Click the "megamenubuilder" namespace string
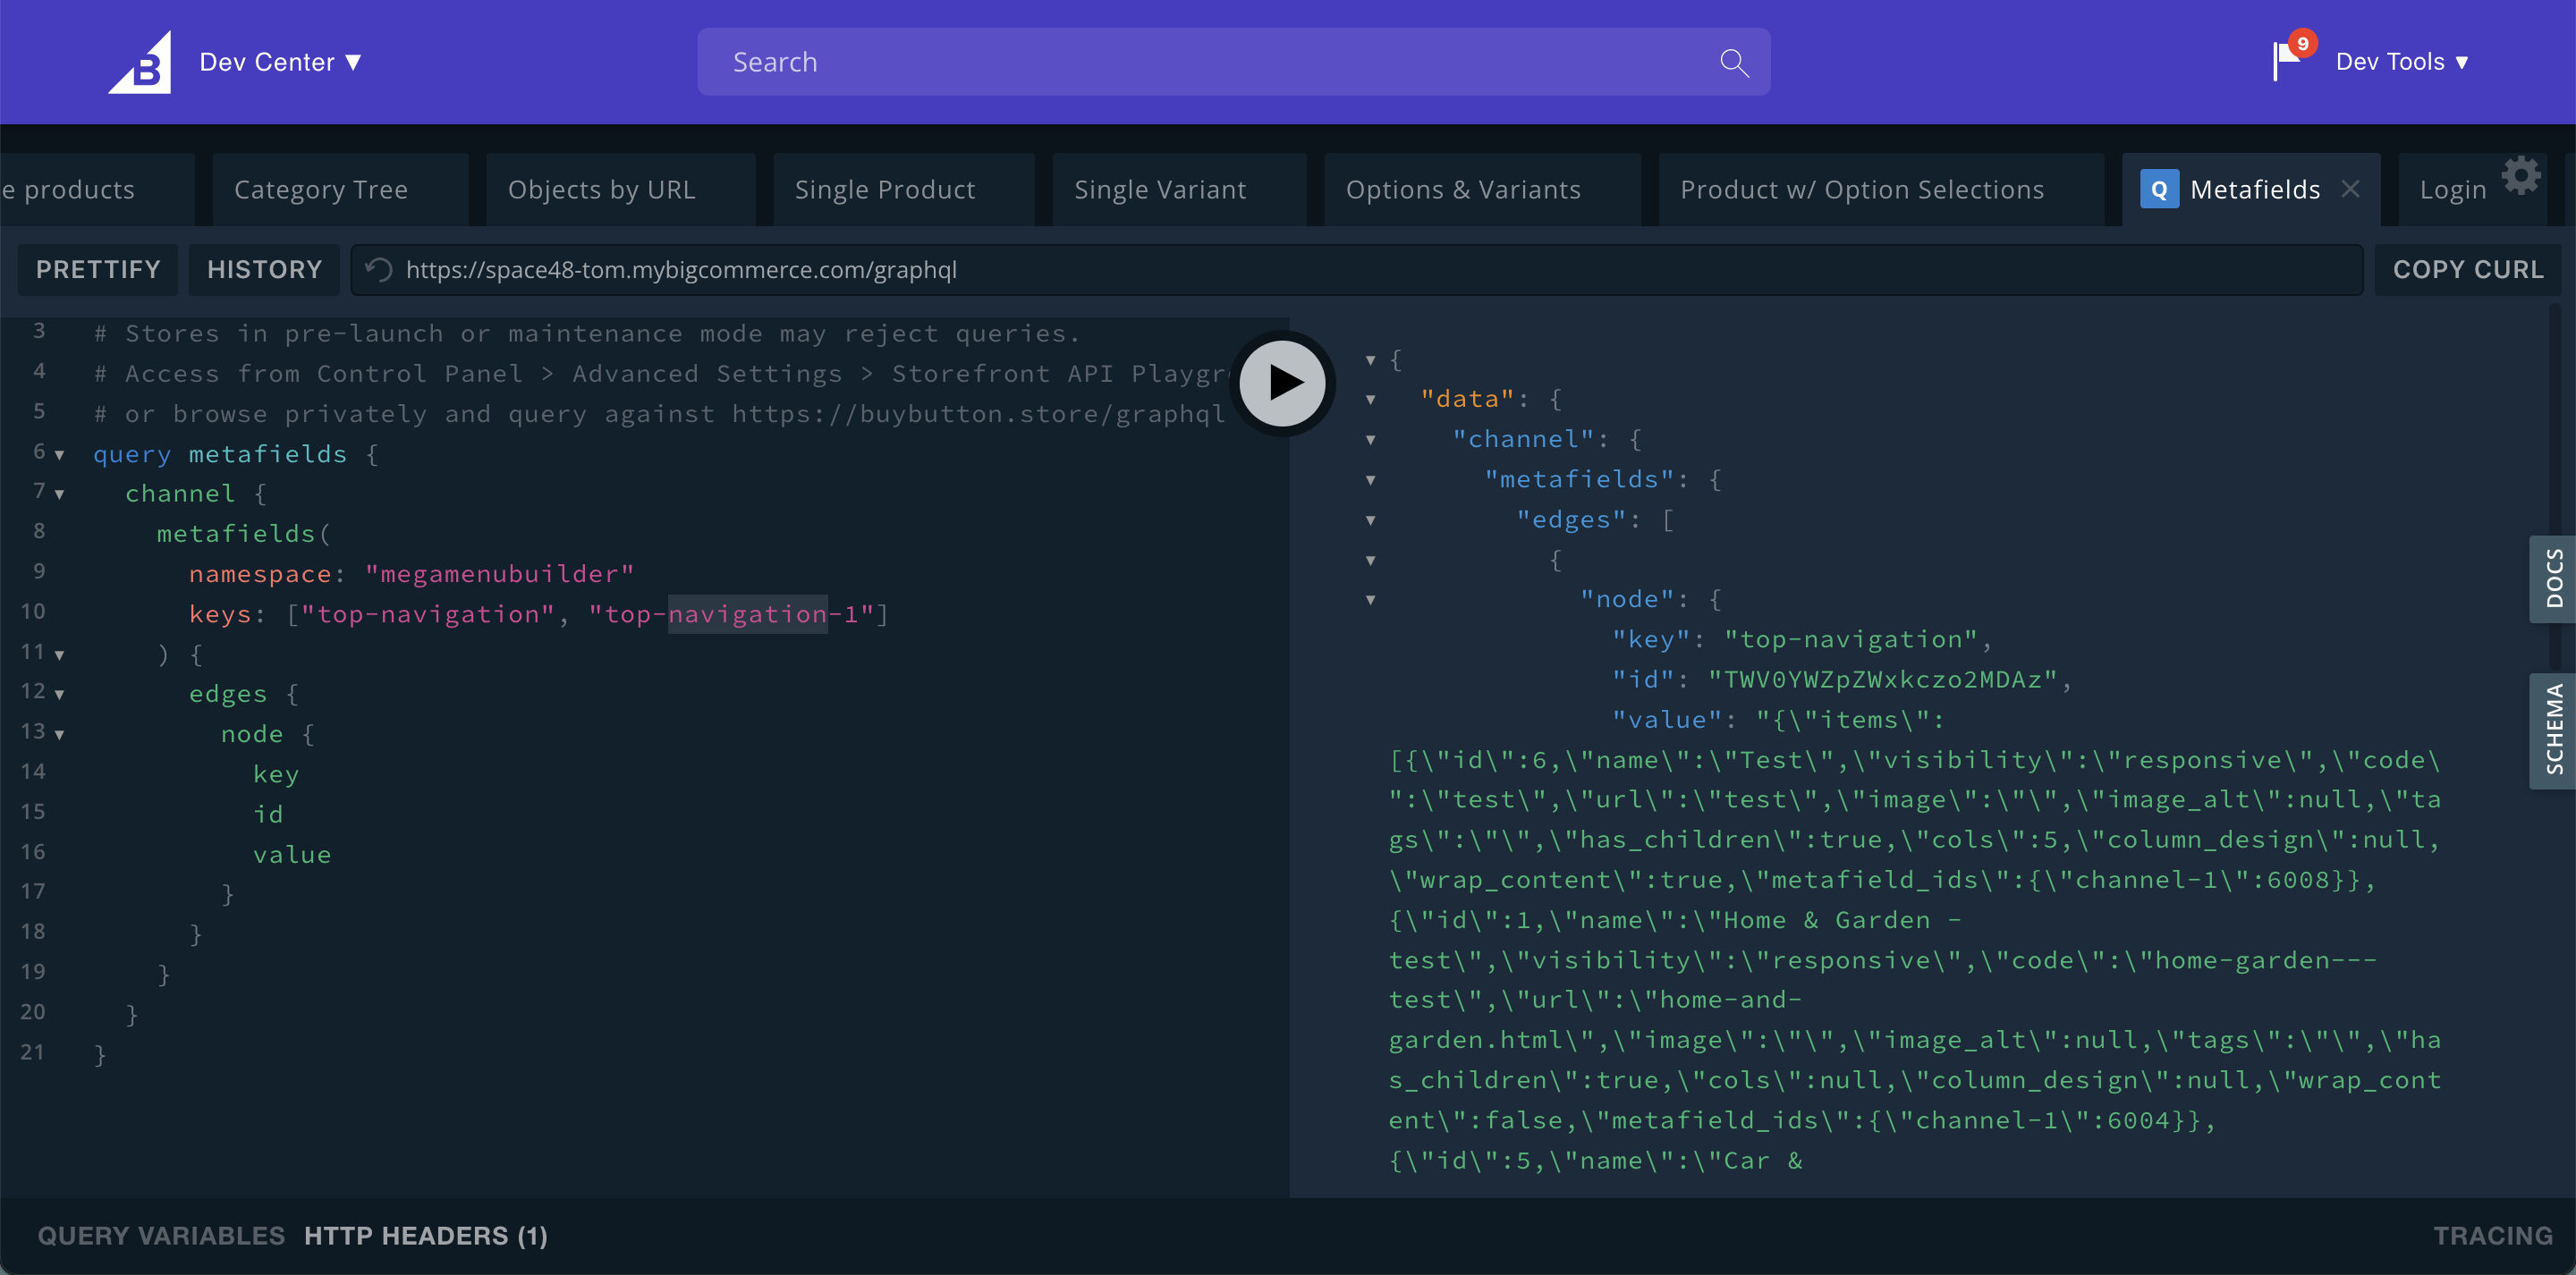Image resolution: width=2576 pixels, height=1275 pixels. 499,574
